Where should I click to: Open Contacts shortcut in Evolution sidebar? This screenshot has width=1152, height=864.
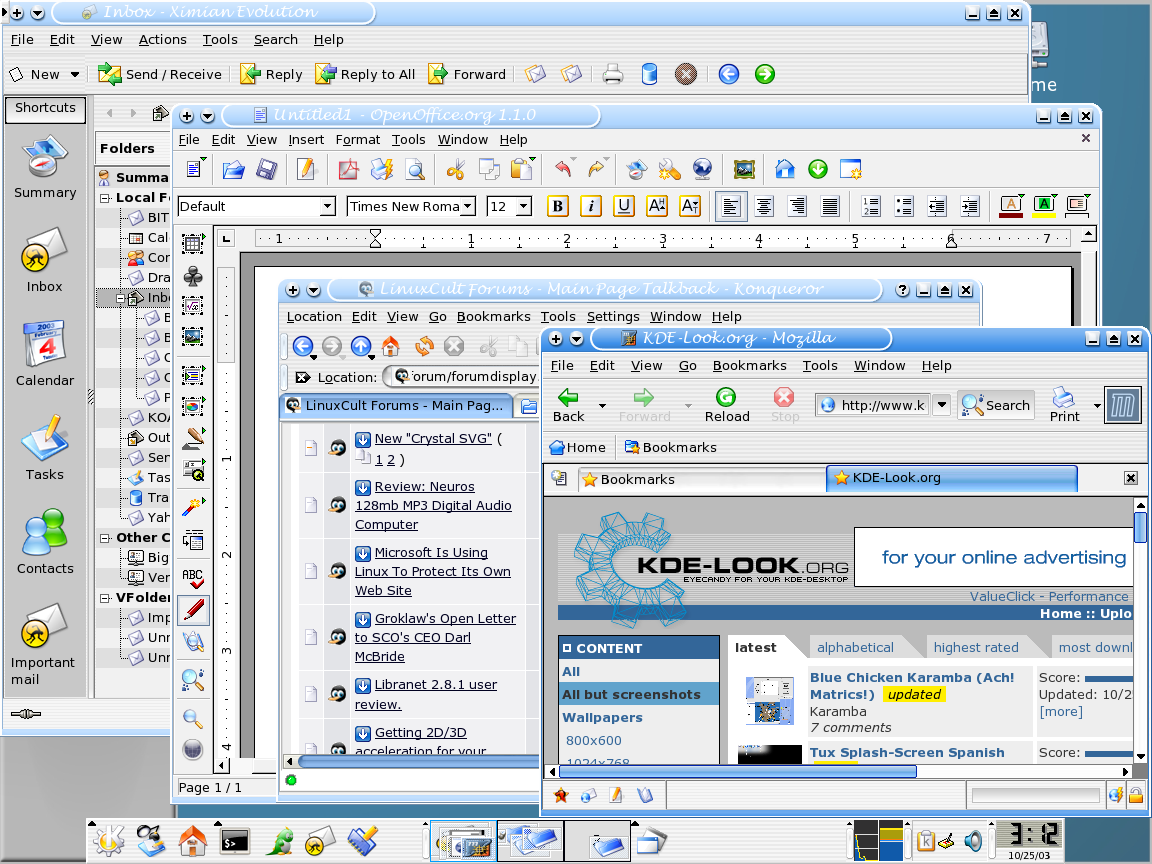(45, 542)
